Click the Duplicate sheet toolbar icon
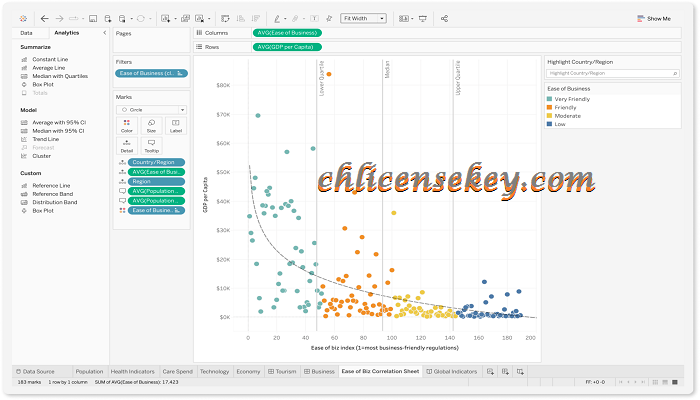 point(185,19)
